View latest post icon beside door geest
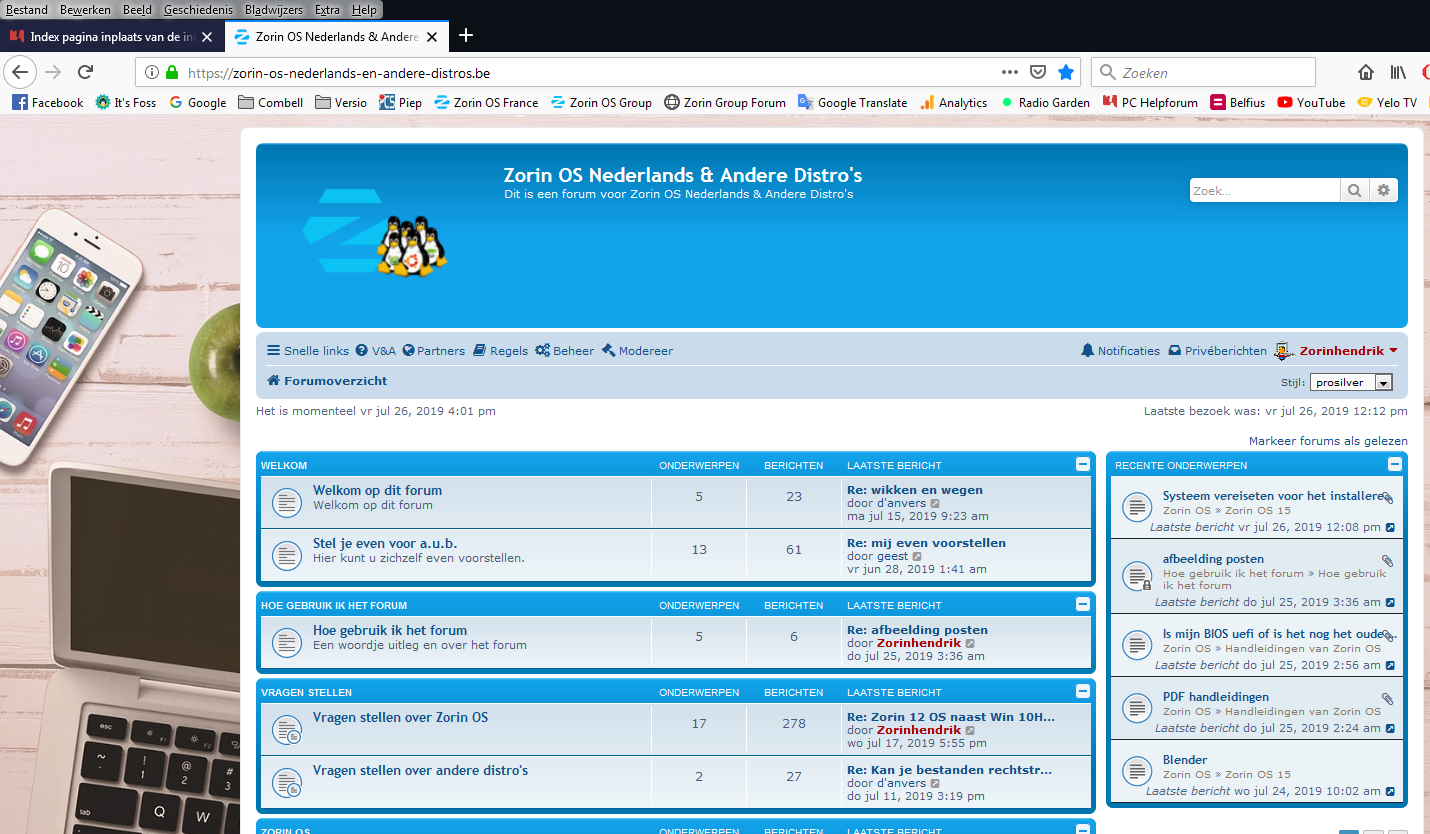This screenshot has width=1430, height=834. pos(917,557)
